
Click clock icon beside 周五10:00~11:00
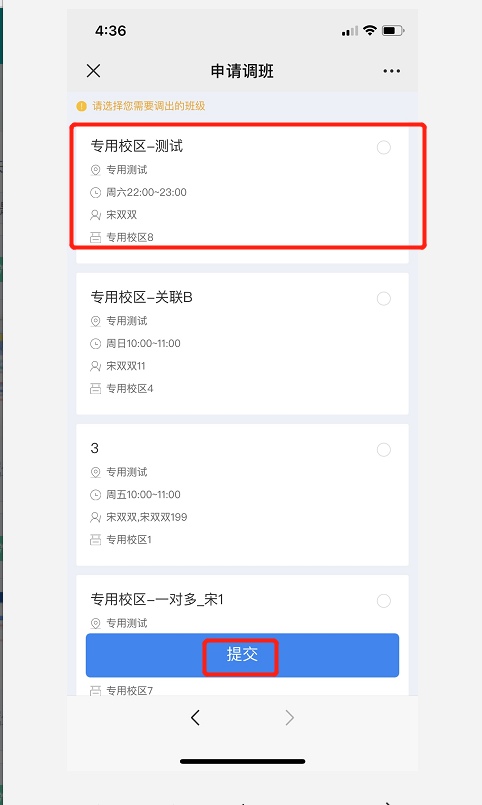pos(95,495)
